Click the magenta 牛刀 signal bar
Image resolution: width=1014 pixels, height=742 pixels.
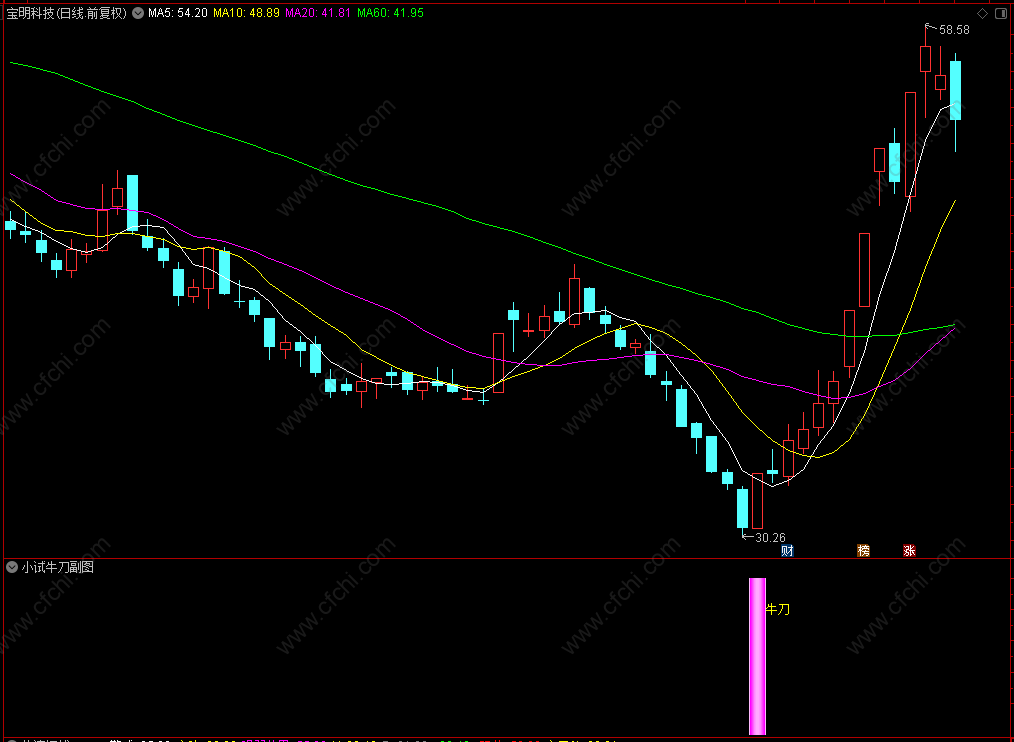757,656
